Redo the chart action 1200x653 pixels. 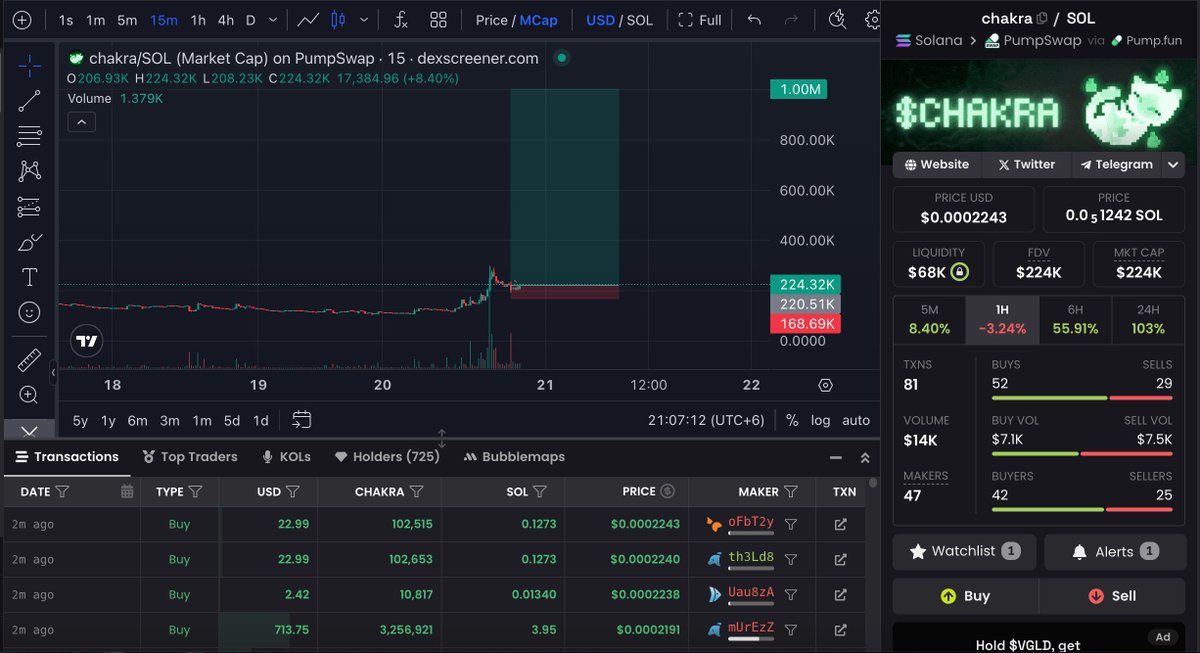coord(791,20)
